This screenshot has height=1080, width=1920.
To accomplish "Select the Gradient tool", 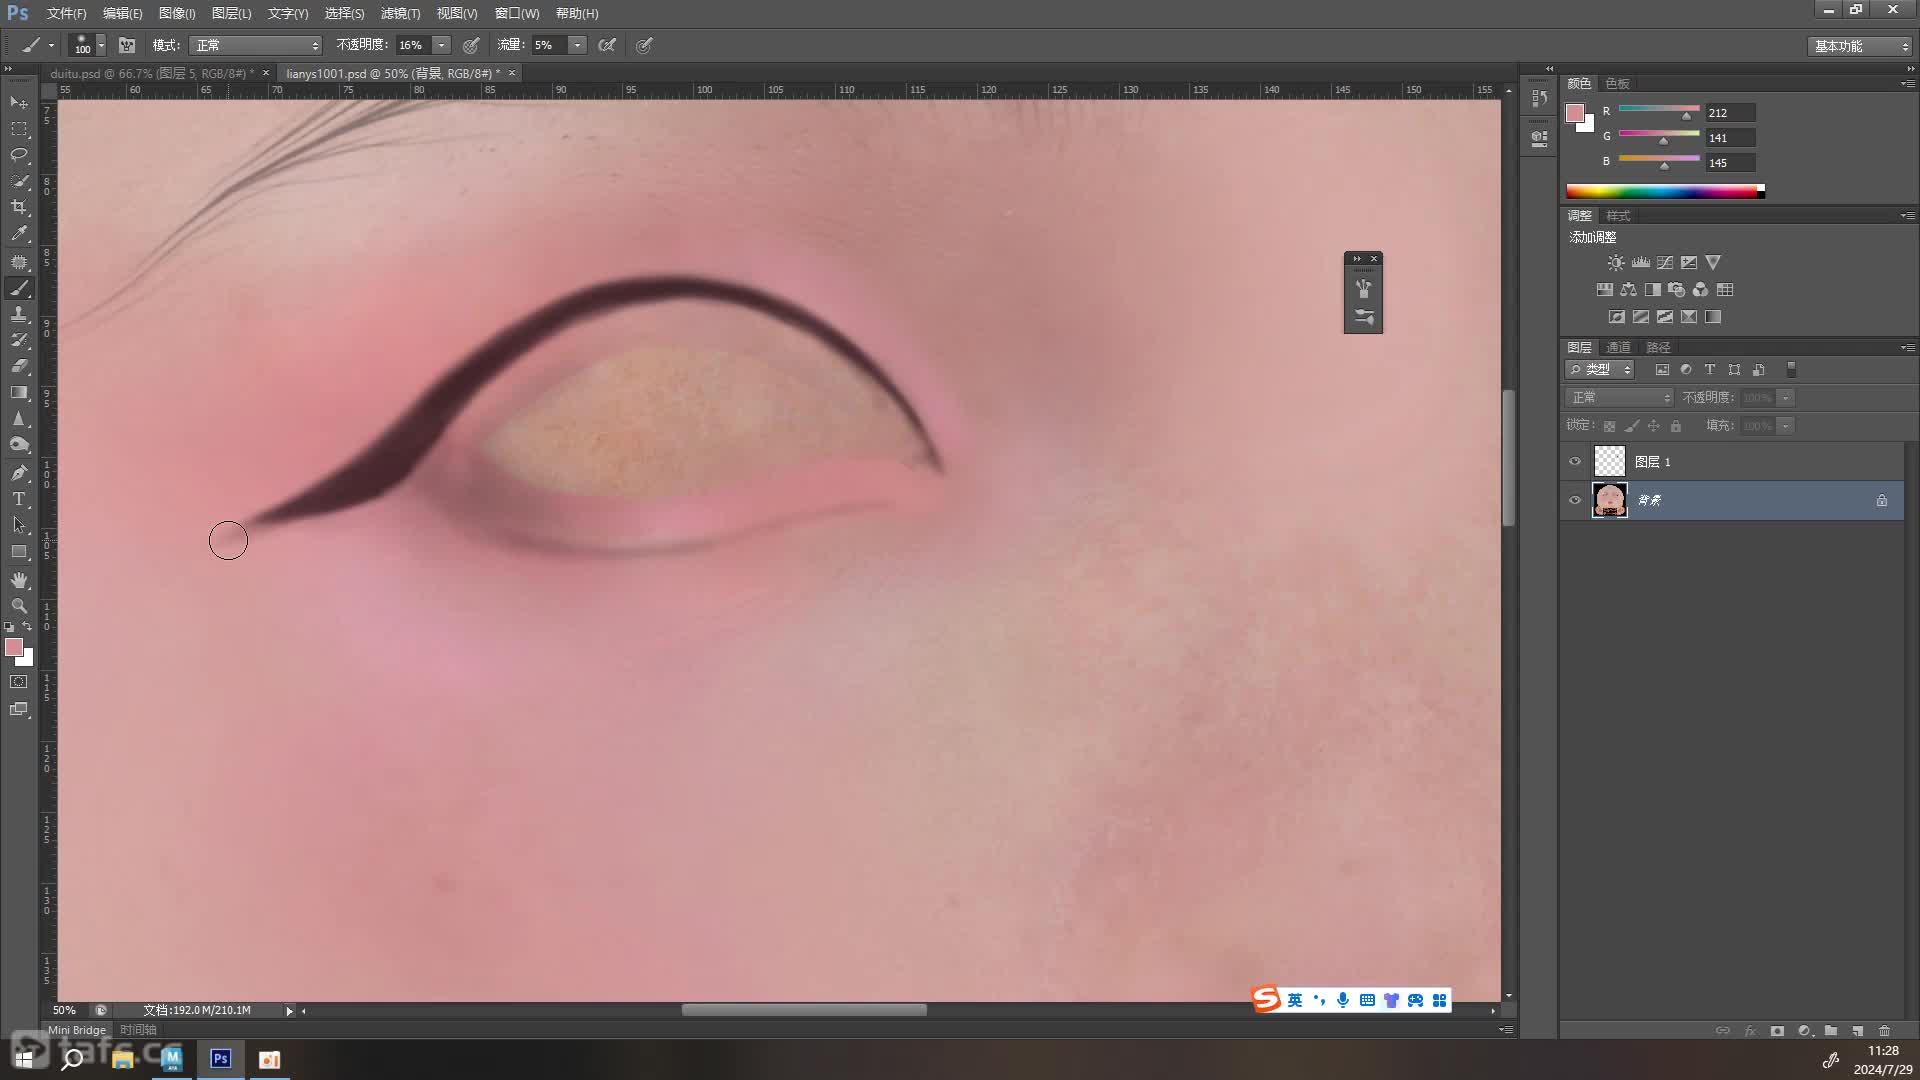I will click(19, 392).
